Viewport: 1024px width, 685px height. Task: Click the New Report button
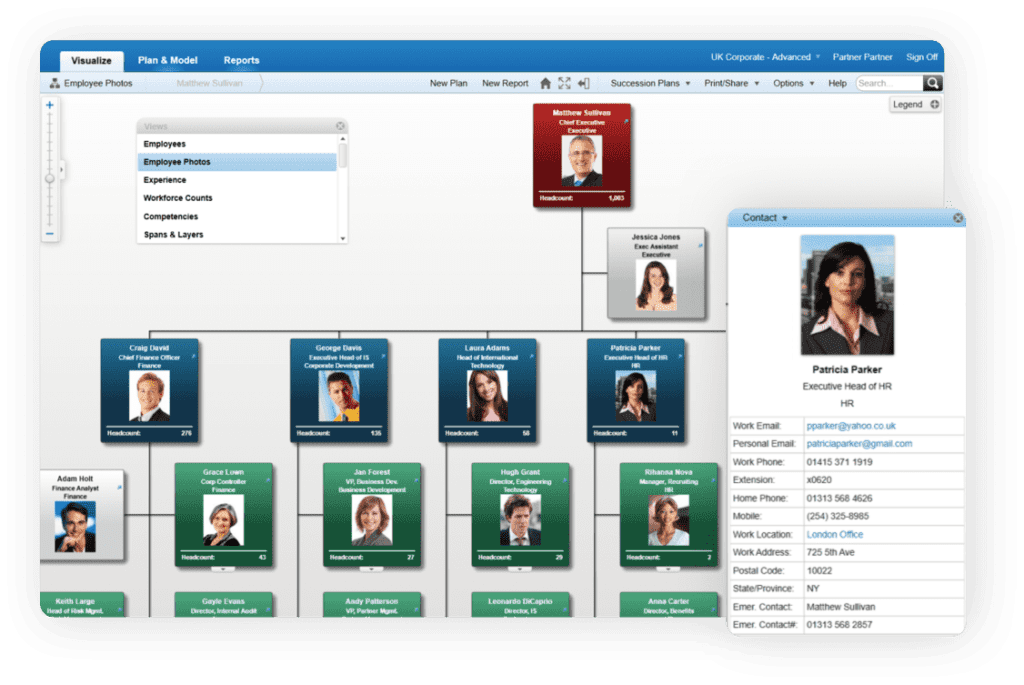(505, 84)
